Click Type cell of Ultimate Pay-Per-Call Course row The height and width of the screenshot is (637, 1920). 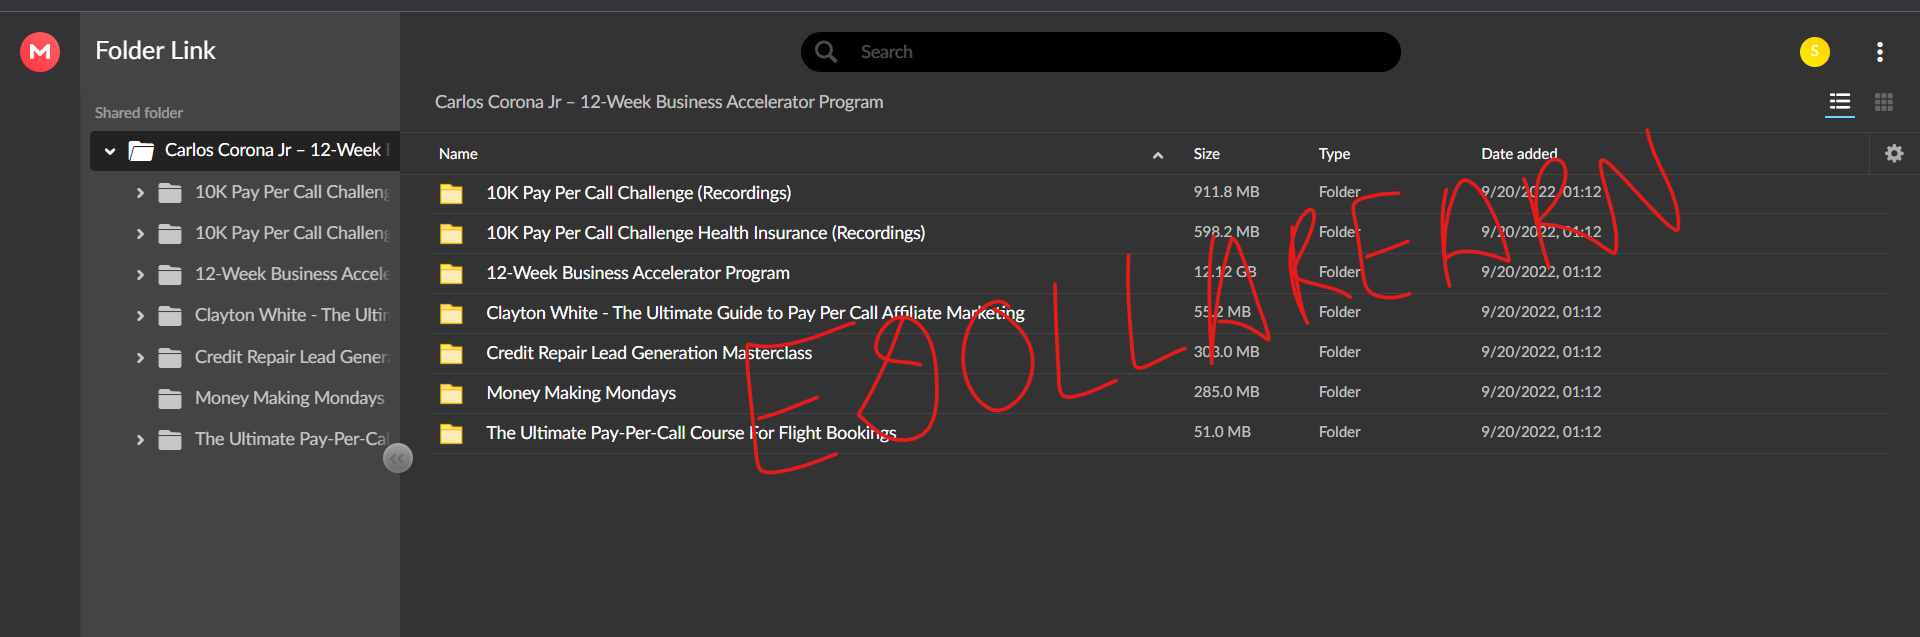tap(1339, 432)
